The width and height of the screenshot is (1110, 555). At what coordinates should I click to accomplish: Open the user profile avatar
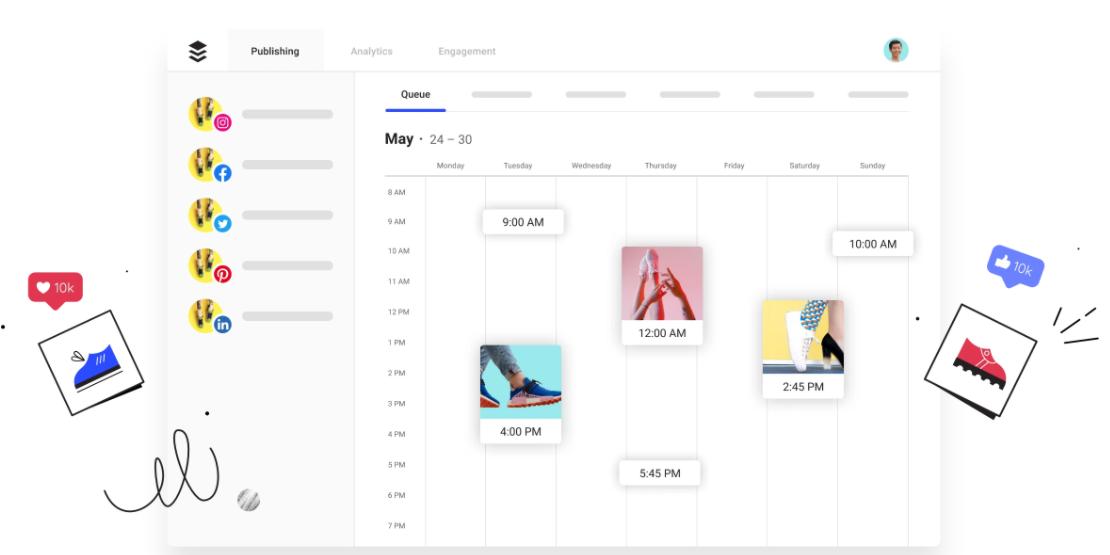895,50
